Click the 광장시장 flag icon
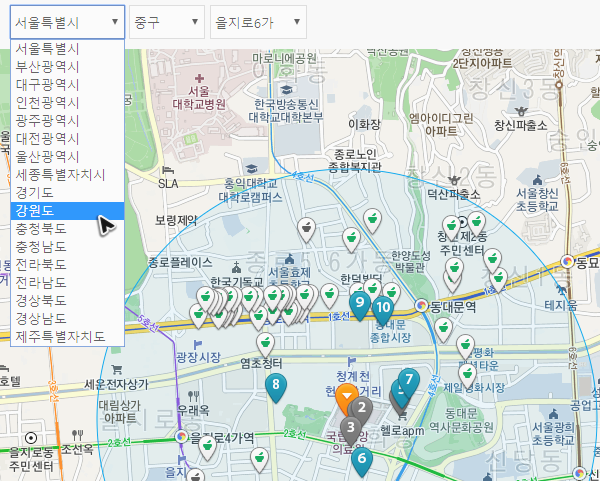This screenshot has width=600, height=481. (198, 344)
